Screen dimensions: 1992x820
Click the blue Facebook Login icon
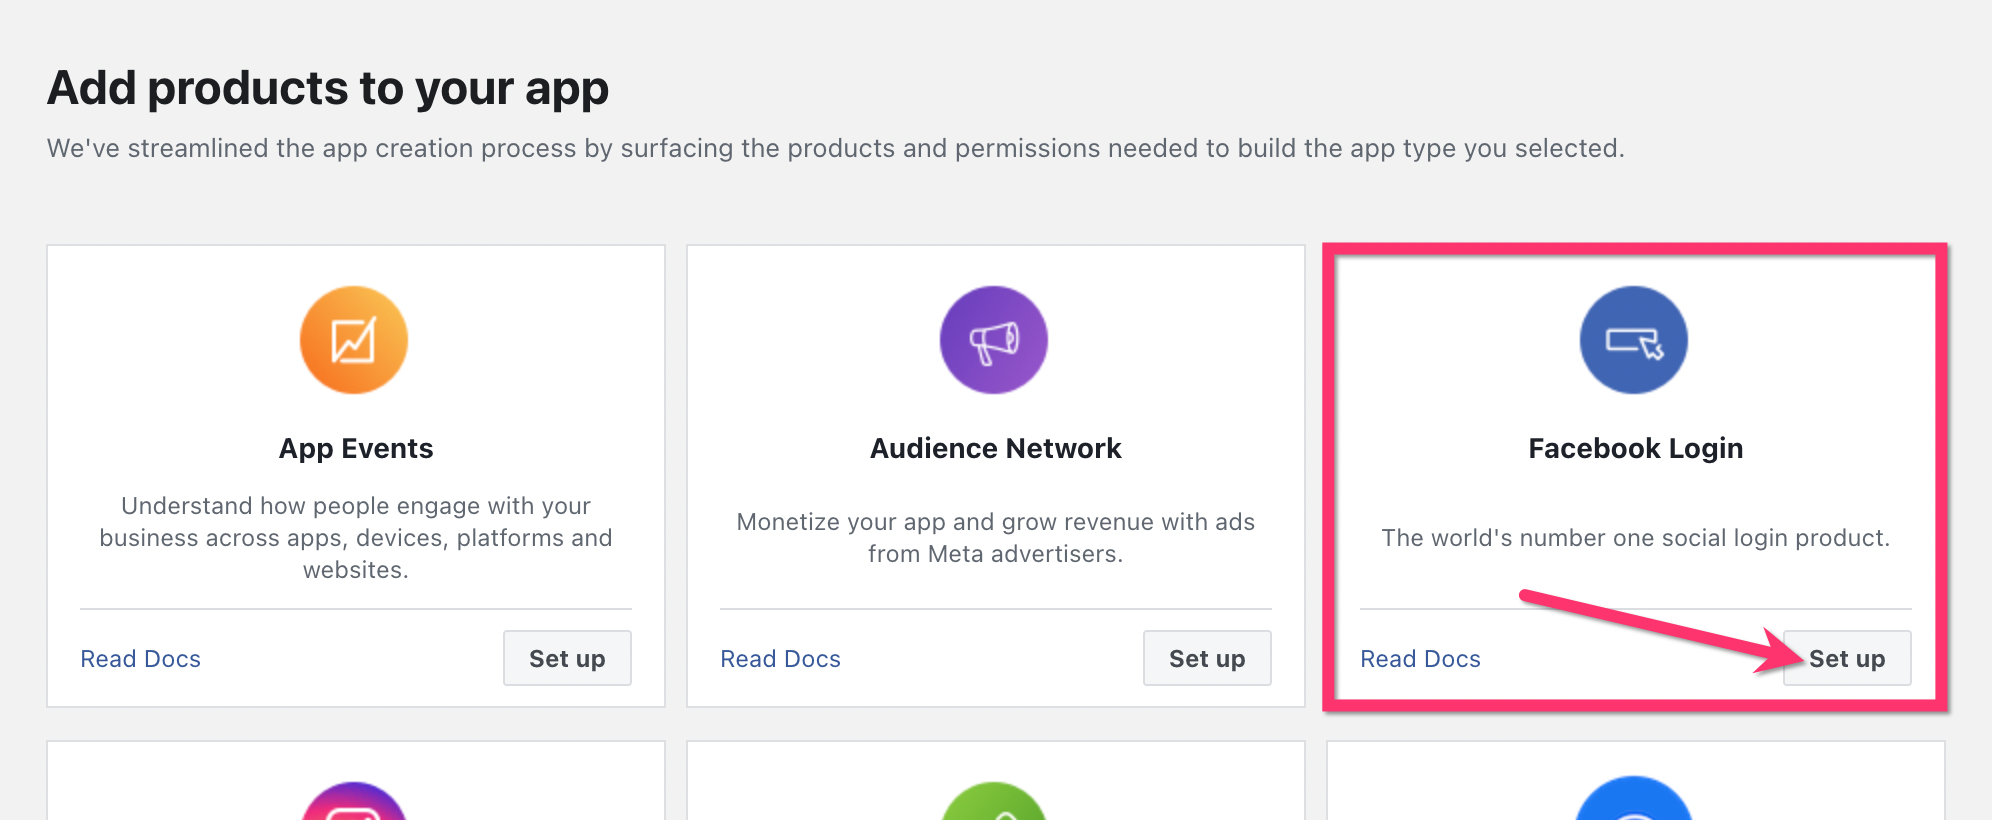click(1634, 340)
